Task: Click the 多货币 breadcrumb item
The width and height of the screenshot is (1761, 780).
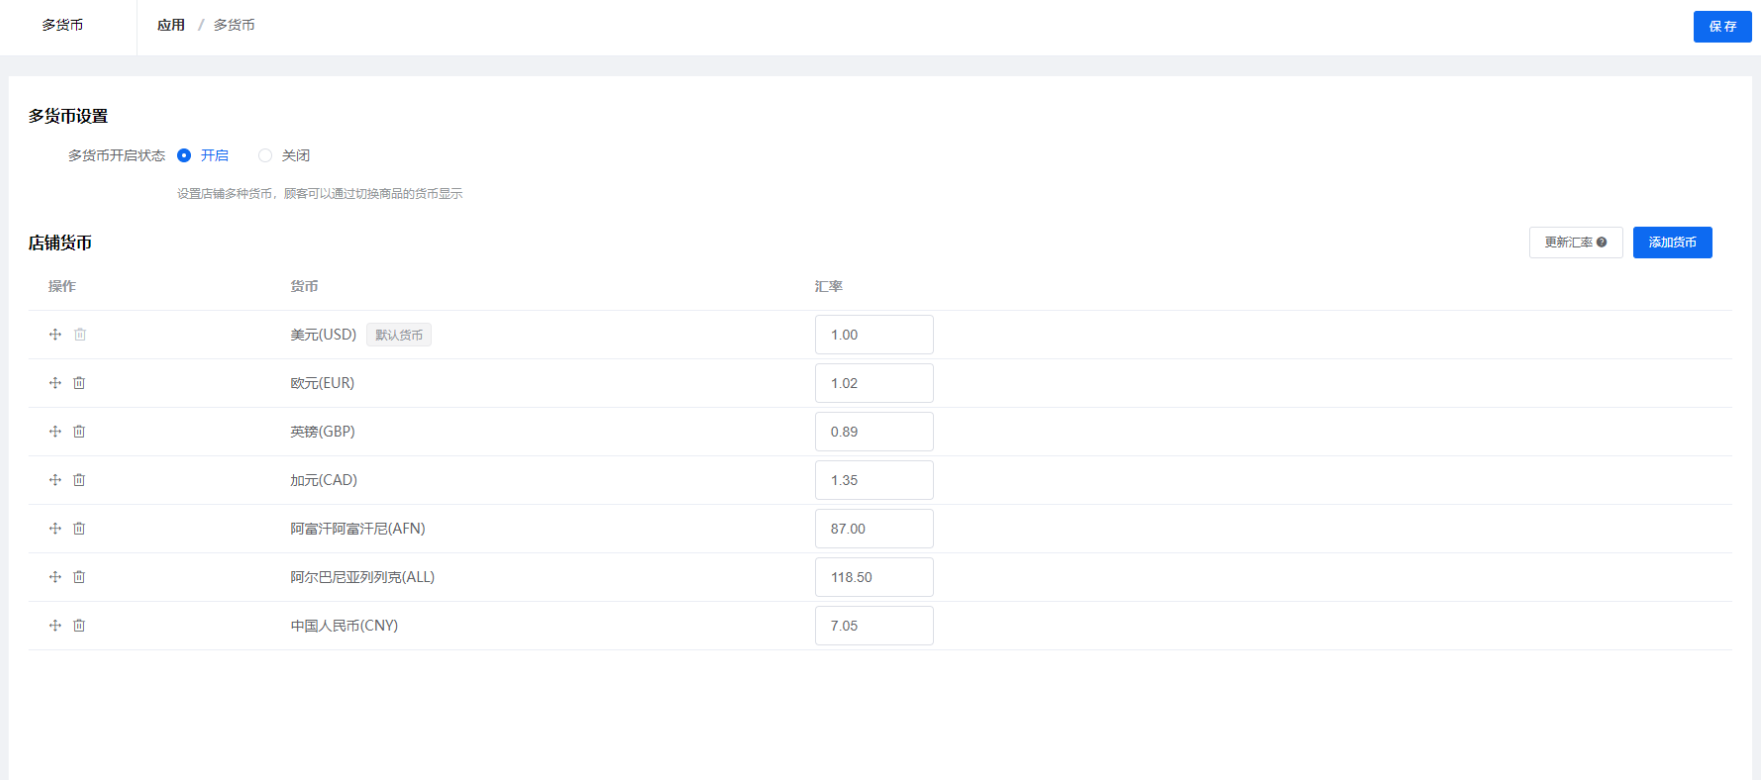Action: coord(234,25)
